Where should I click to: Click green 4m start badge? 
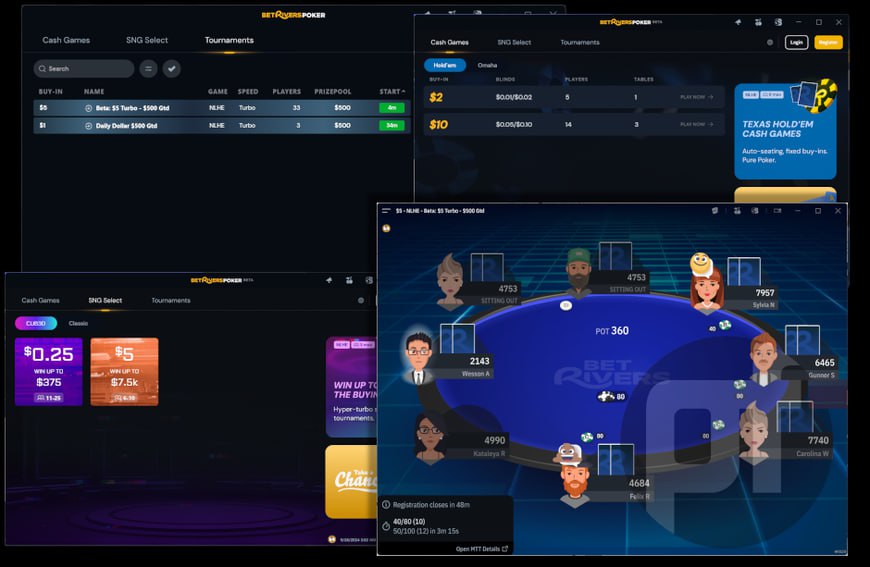pyautogui.click(x=392, y=108)
